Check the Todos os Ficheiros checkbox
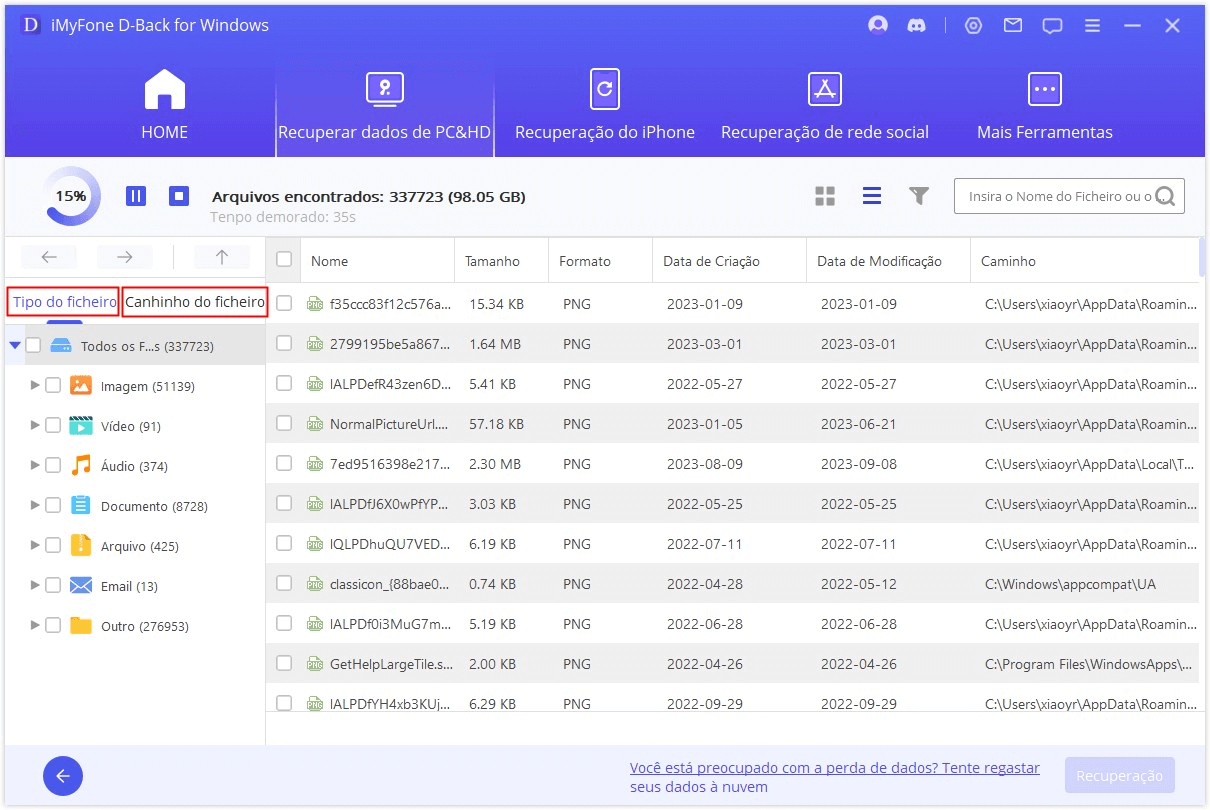Image resolution: width=1210 pixels, height=810 pixels. click(x=33, y=346)
